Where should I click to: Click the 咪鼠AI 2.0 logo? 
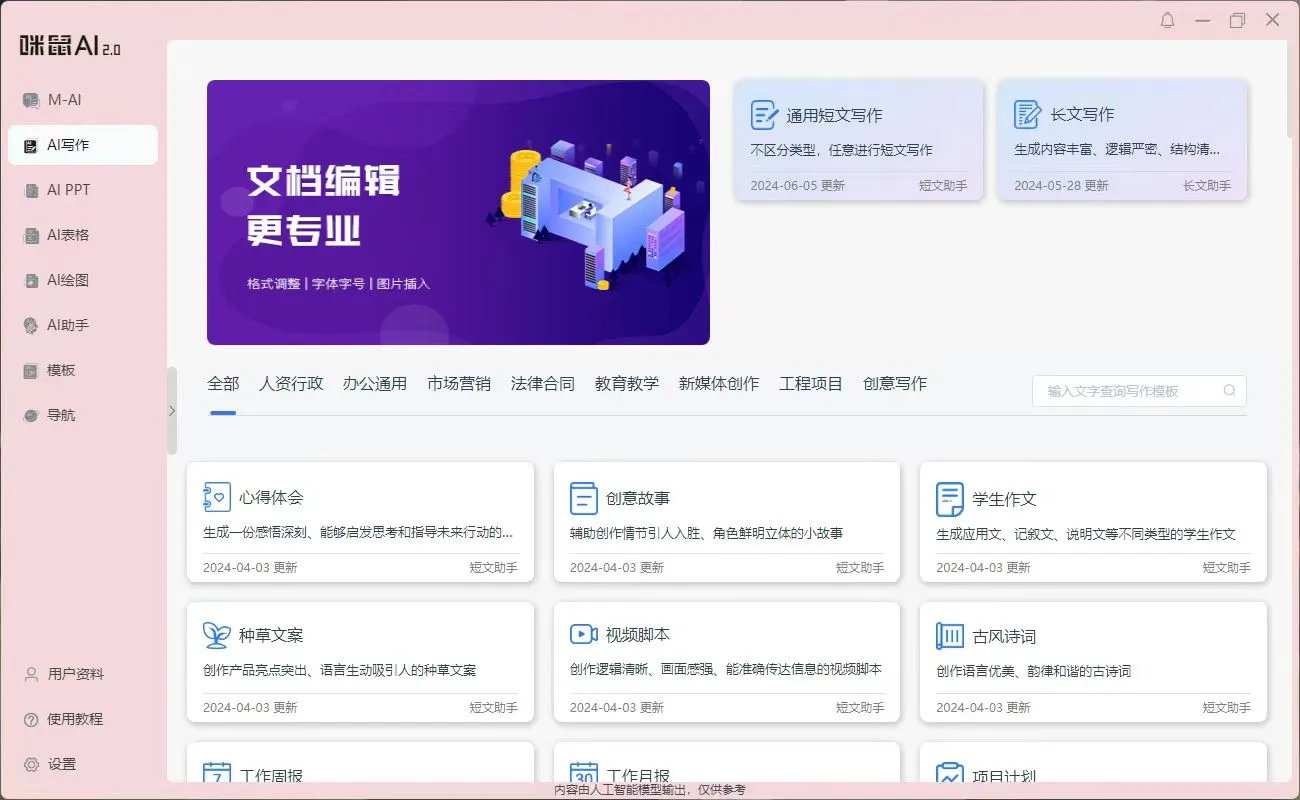pos(70,46)
